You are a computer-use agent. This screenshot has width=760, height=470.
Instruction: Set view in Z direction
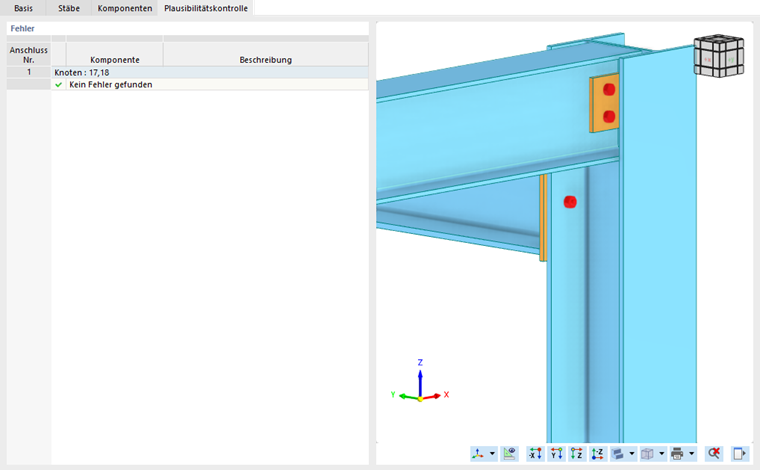point(576,454)
